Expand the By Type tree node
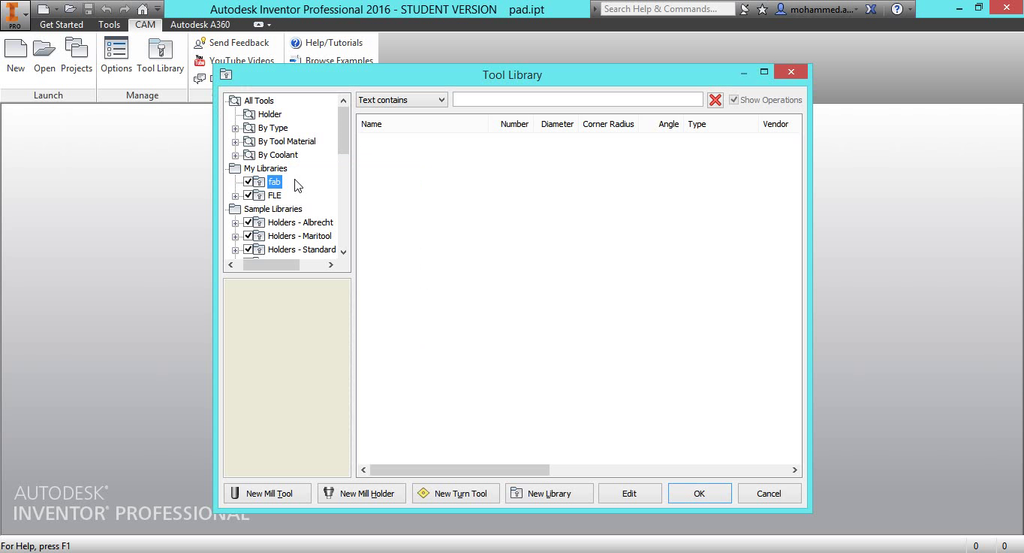The image size is (1024, 553). point(235,128)
